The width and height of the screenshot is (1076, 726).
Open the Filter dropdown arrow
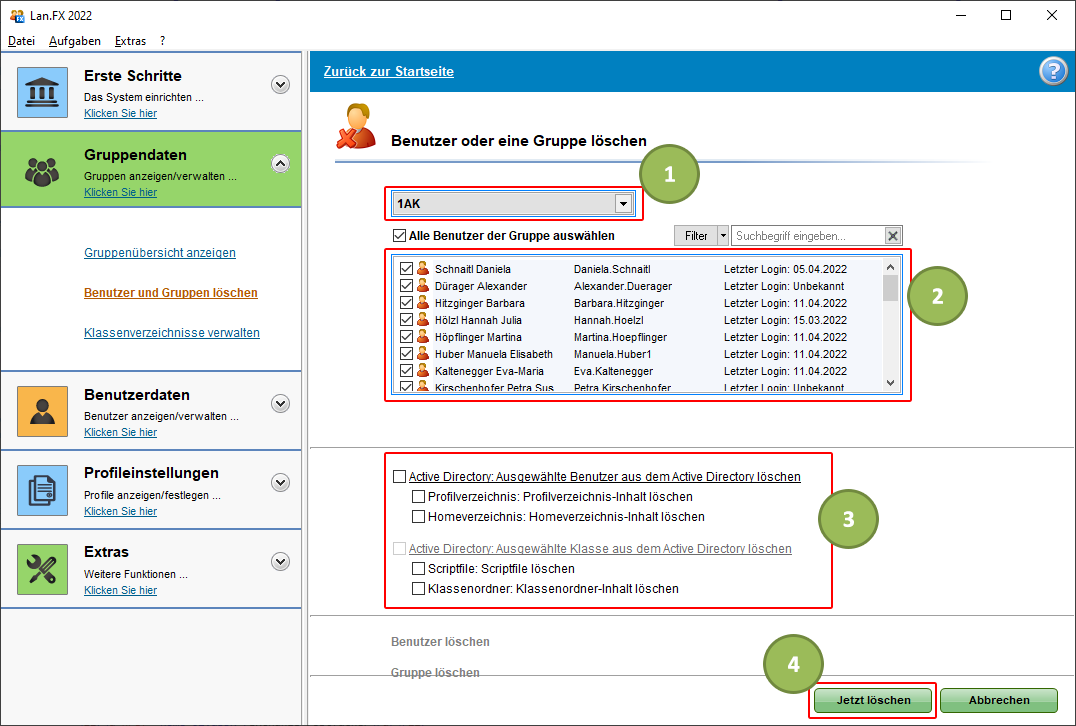coord(723,236)
